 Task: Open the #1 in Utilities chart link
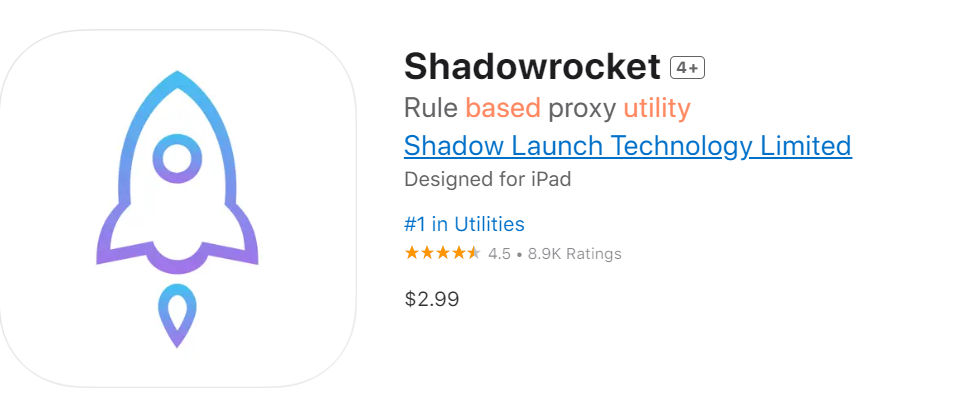(x=464, y=224)
